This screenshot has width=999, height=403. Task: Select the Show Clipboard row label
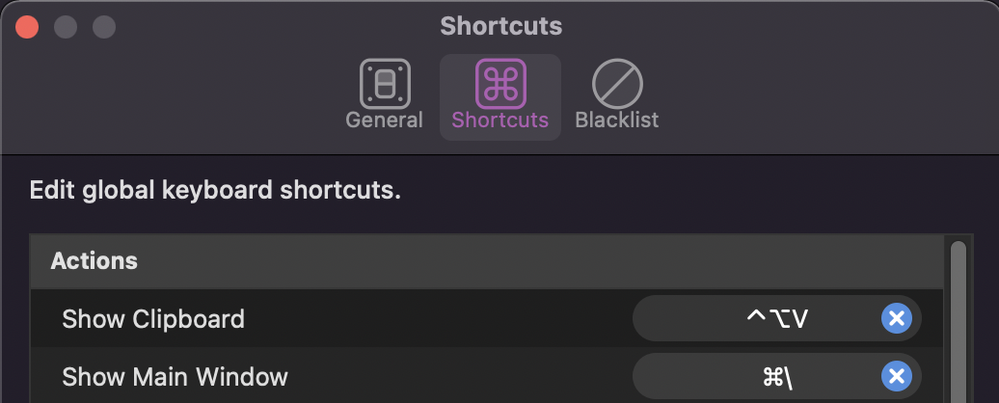click(153, 319)
